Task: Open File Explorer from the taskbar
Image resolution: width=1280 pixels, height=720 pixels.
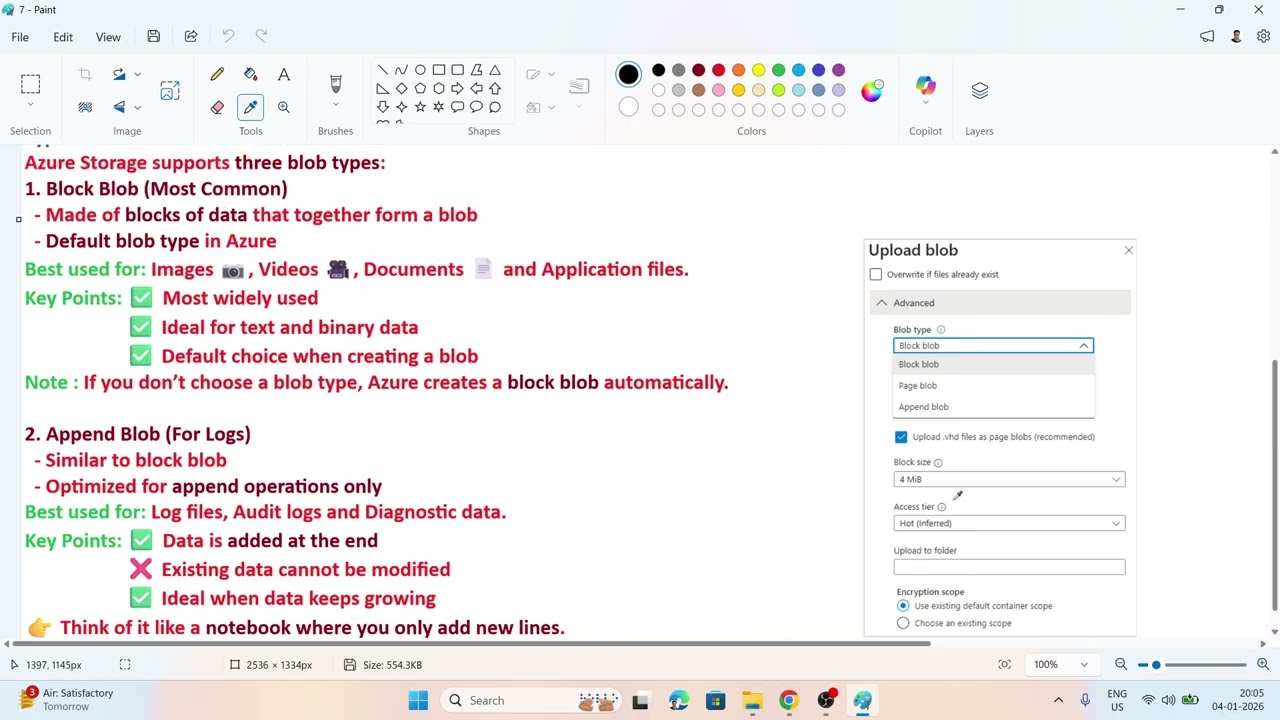Action: coord(752,700)
